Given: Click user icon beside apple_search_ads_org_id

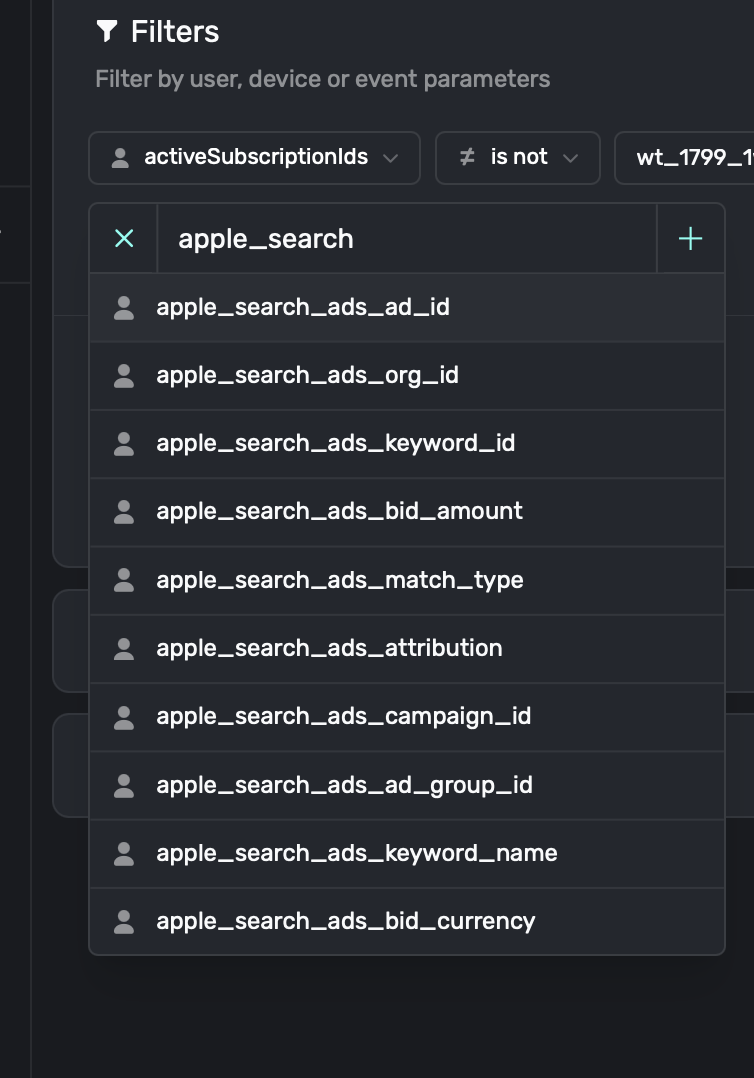Looking at the screenshot, I should 124,376.
